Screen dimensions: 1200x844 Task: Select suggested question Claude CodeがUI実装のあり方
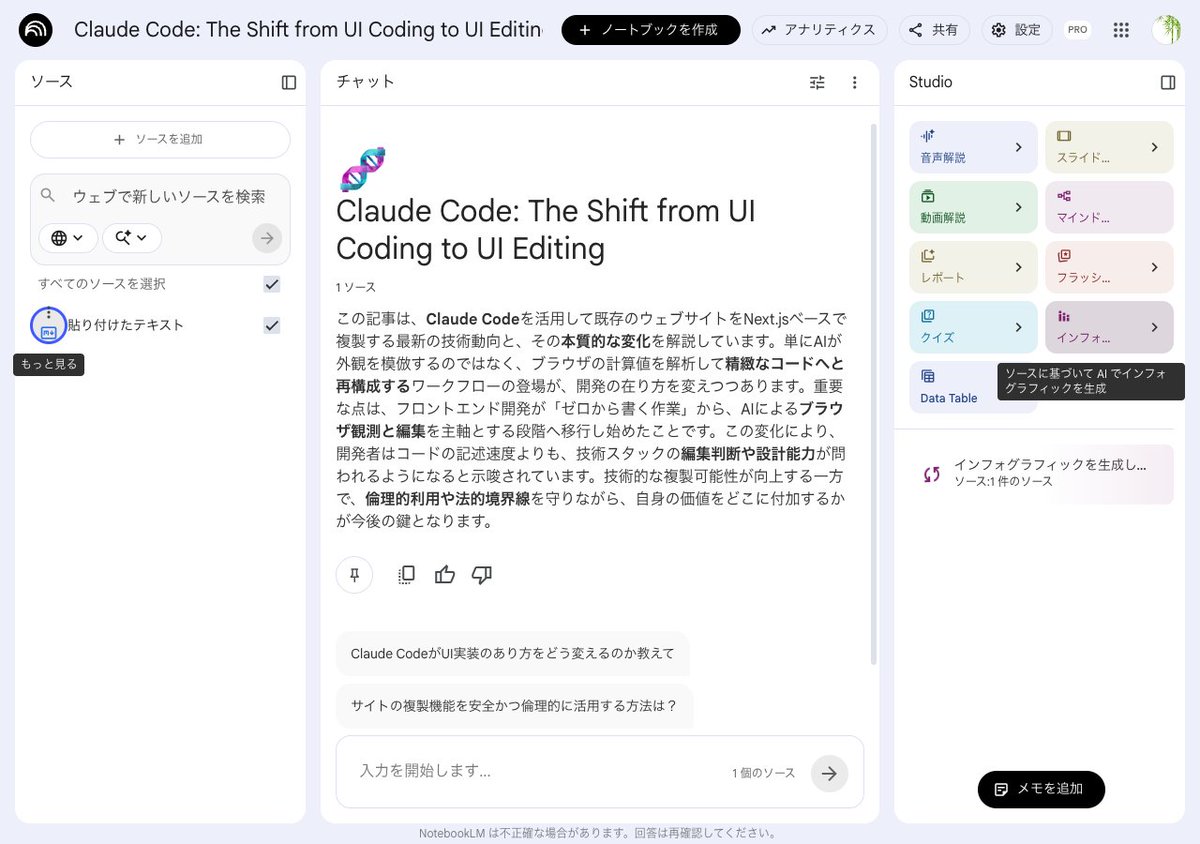pos(513,653)
